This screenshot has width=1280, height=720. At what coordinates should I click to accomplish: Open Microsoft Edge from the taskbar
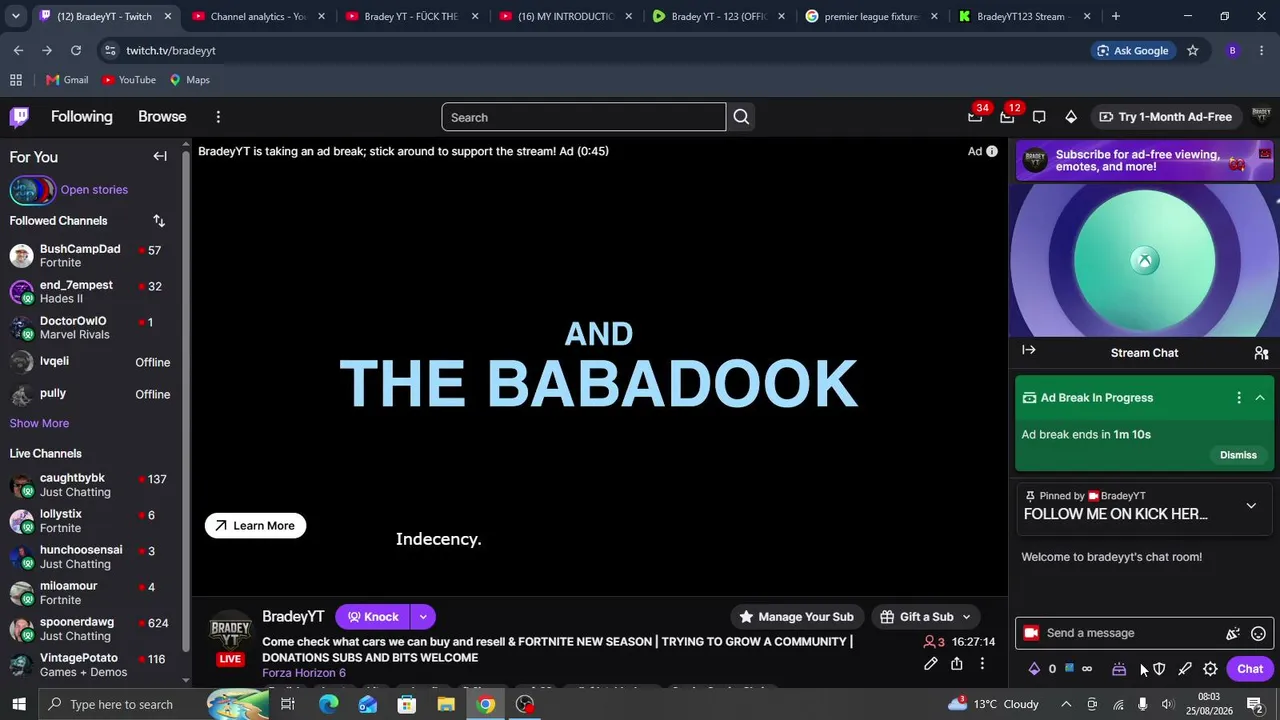click(329, 704)
